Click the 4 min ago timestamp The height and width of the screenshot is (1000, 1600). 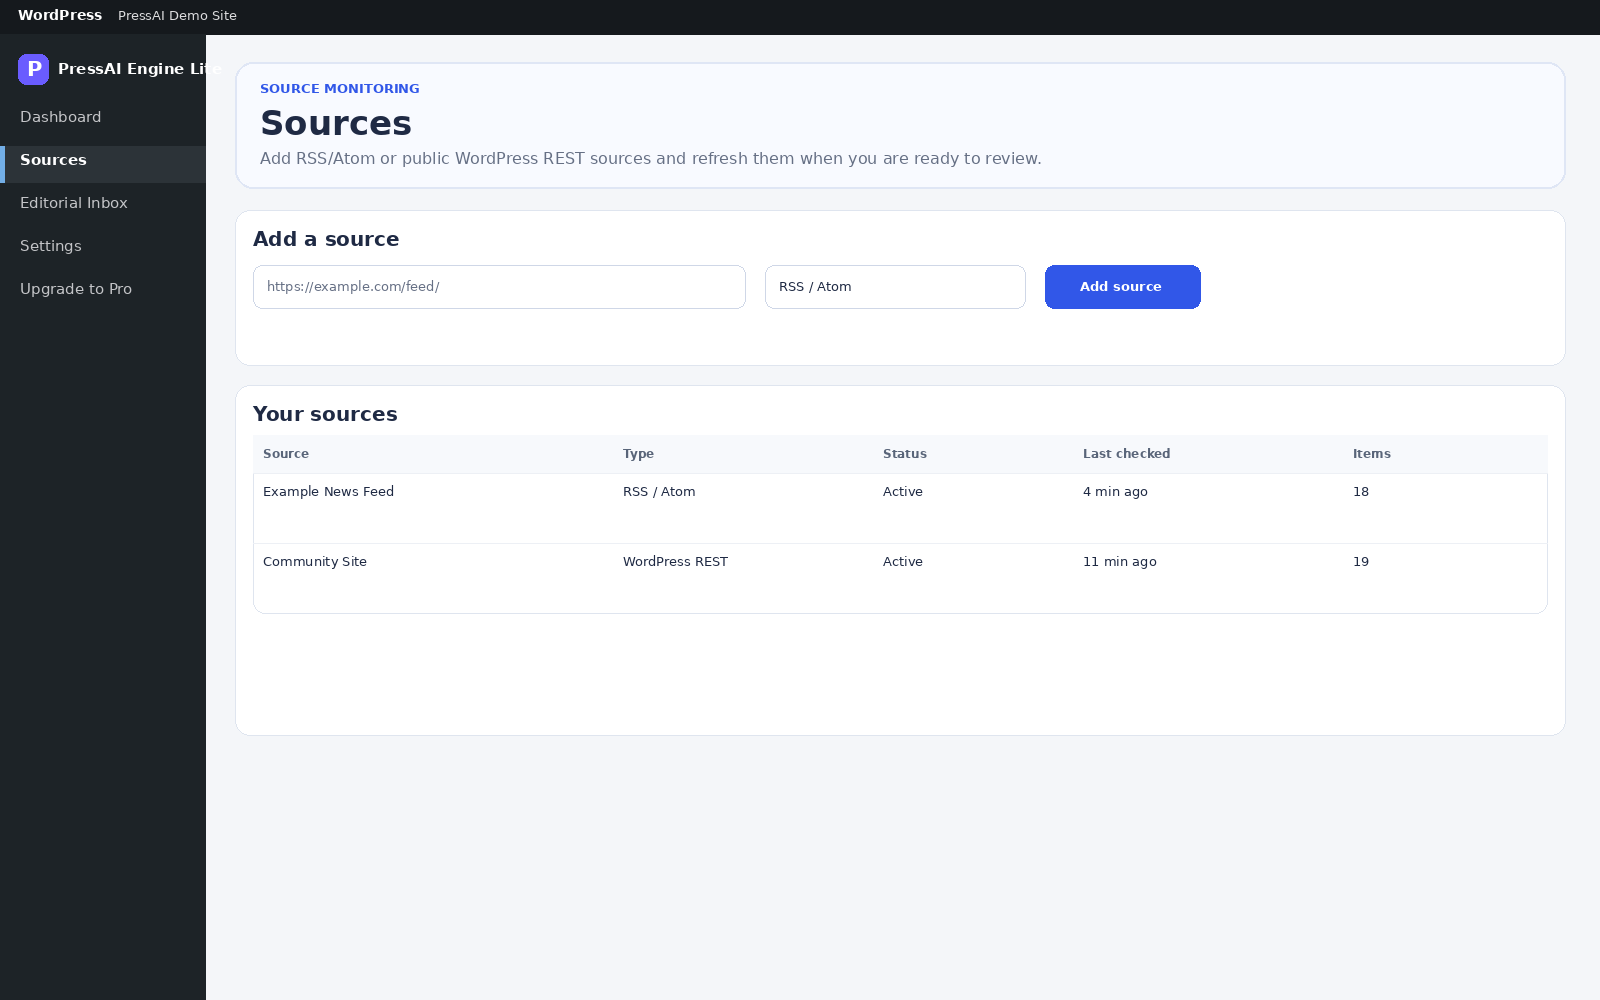[x=1115, y=492]
